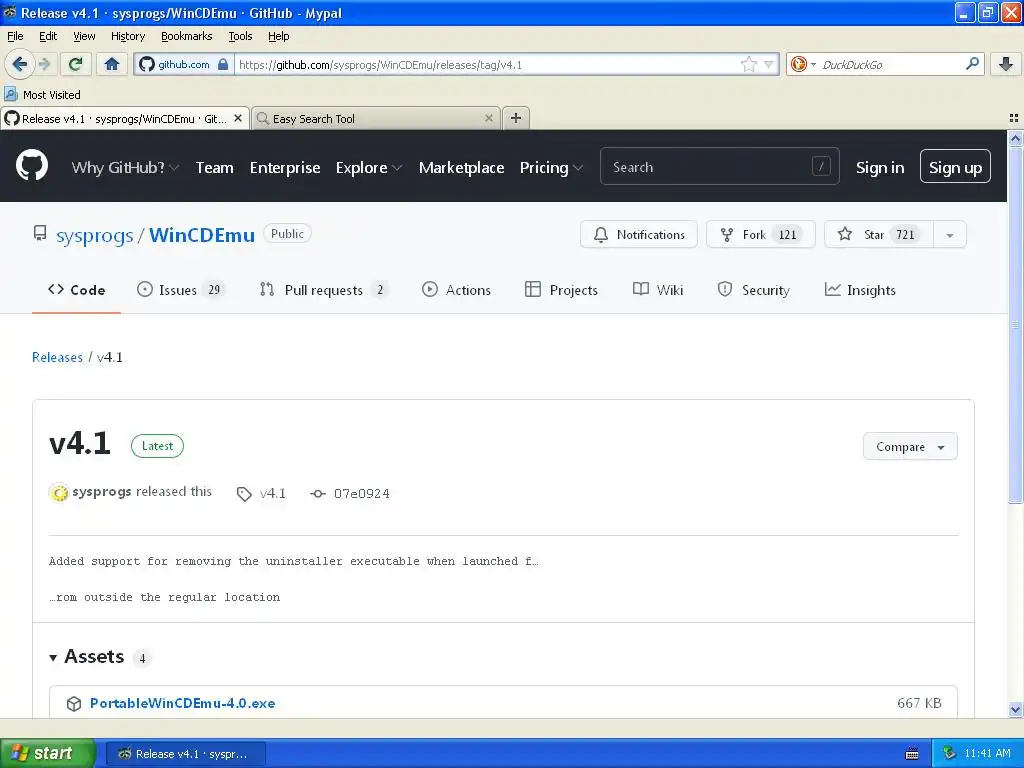Click the WinCDEmu repository link
This screenshot has width=1024, height=768.
202,235
